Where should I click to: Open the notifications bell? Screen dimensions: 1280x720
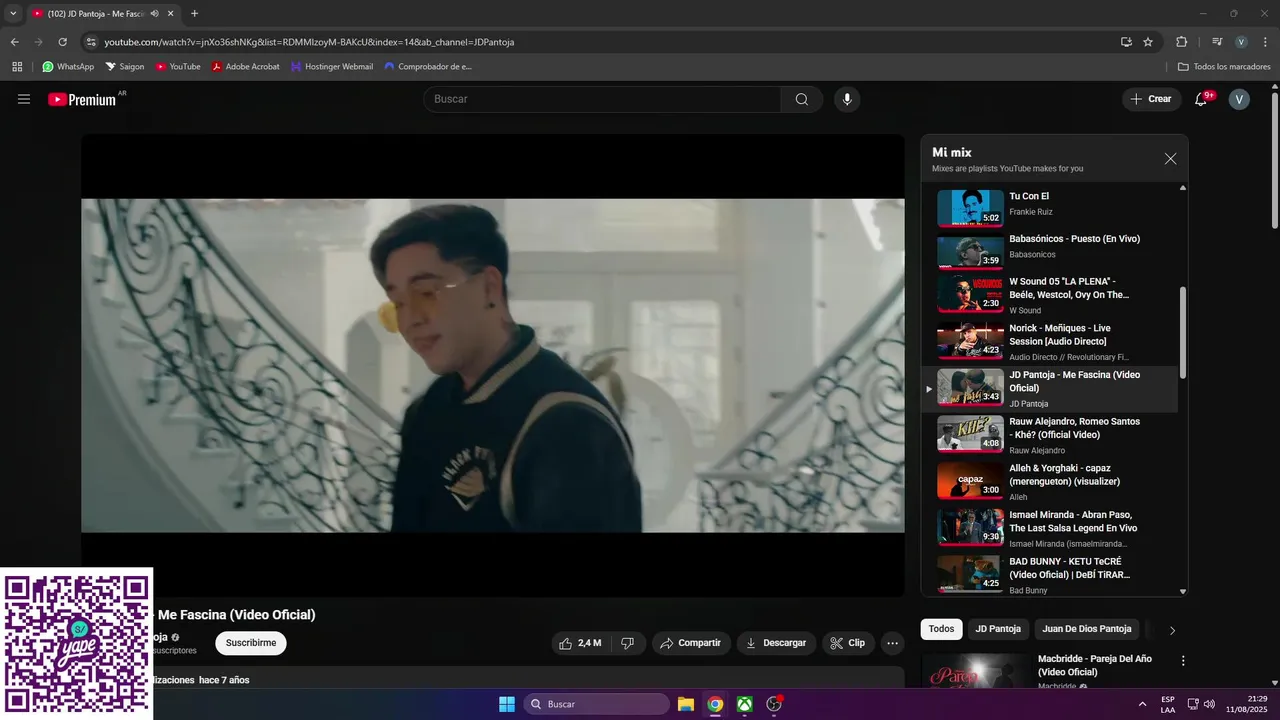tap(1202, 99)
